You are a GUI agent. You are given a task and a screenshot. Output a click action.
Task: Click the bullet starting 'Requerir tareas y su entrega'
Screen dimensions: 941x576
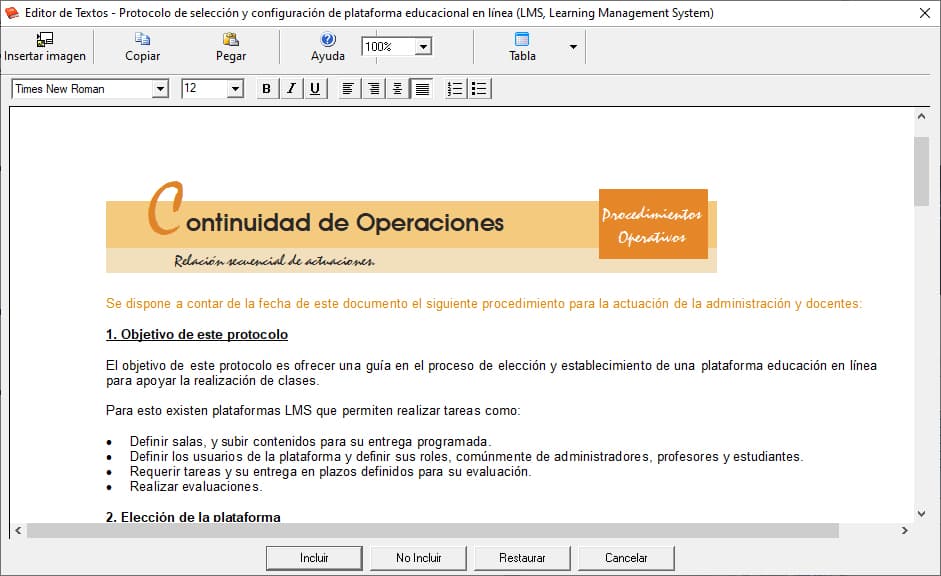[x=330, y=472]
